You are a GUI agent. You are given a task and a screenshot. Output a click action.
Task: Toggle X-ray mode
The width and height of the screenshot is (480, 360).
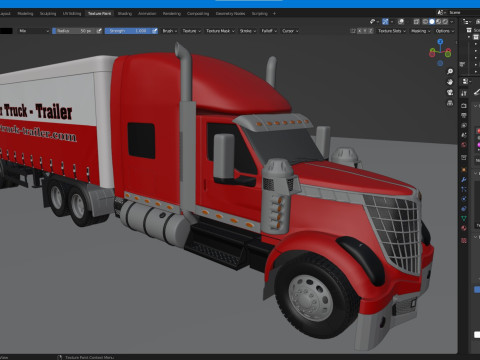416,22
